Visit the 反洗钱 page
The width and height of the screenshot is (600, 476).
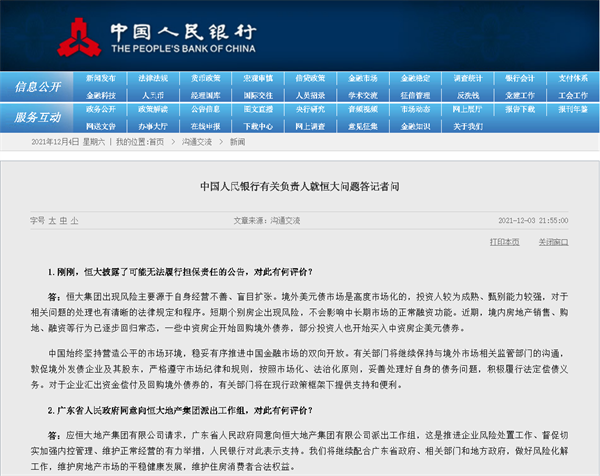coord(468,95)
